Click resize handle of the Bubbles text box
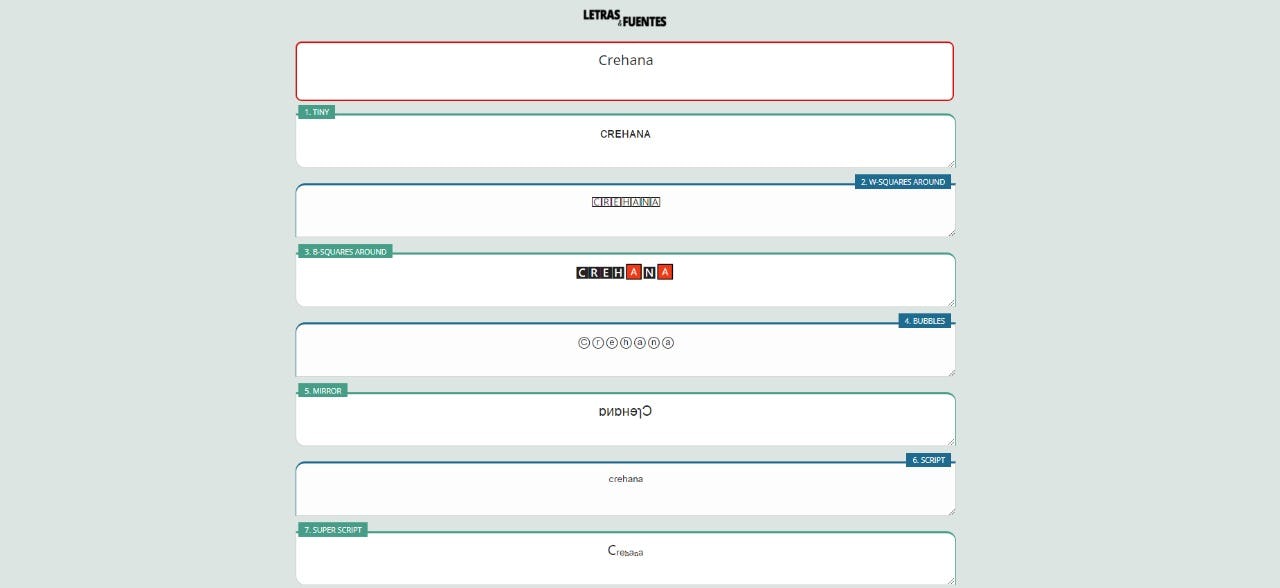 [x=950, y=372]
